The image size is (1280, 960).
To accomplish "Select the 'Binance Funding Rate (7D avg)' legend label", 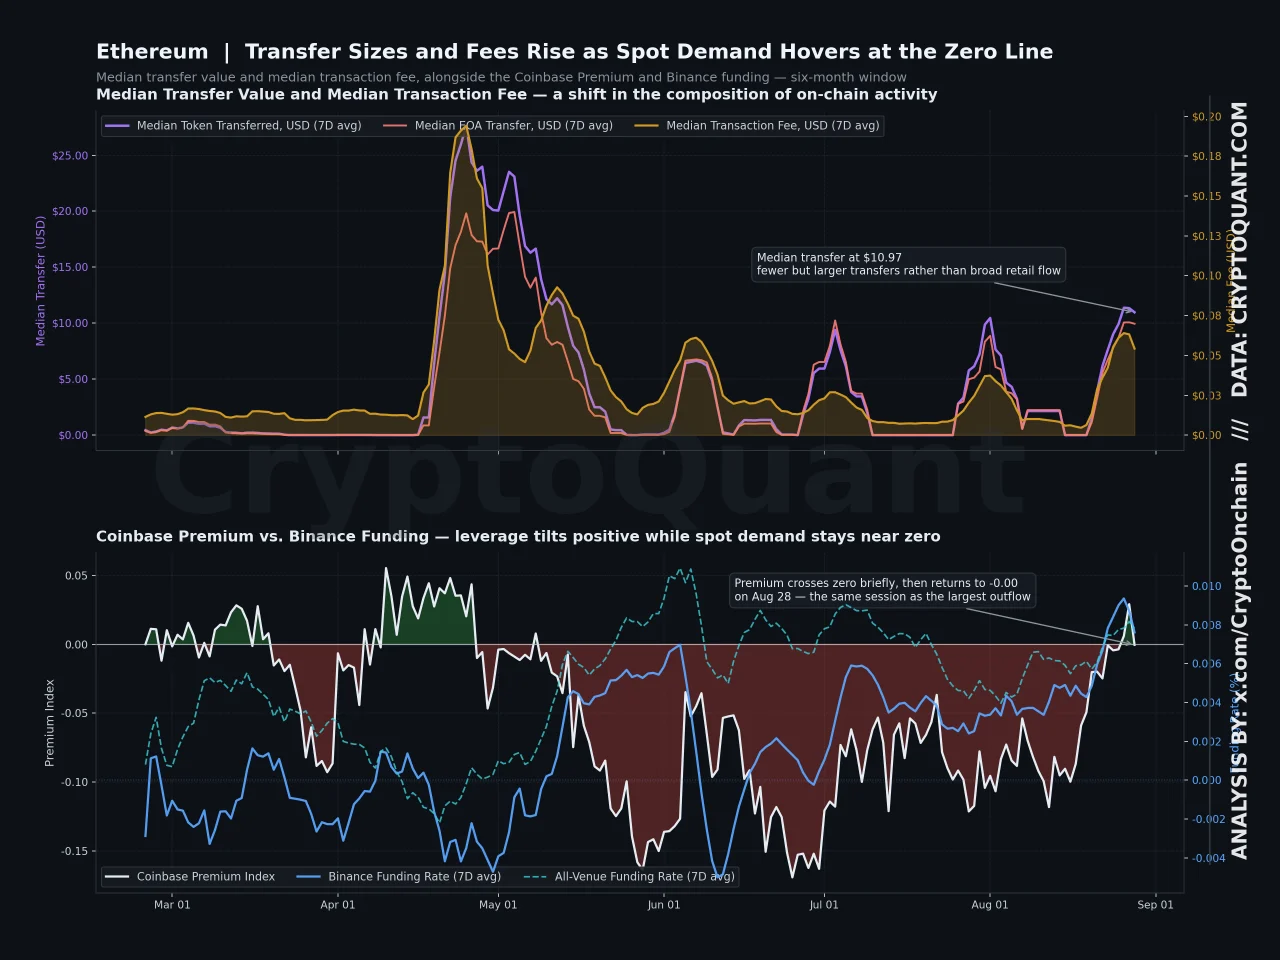I will (x=415, y=877).
